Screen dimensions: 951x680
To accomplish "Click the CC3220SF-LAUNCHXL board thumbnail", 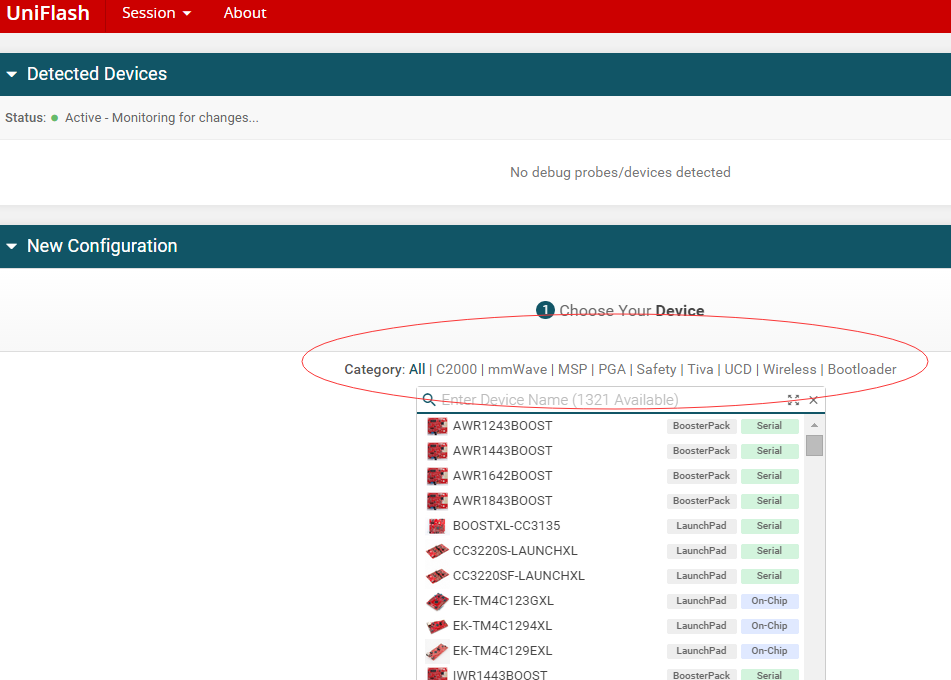I will pyautogui.click(x=437, y=576).
